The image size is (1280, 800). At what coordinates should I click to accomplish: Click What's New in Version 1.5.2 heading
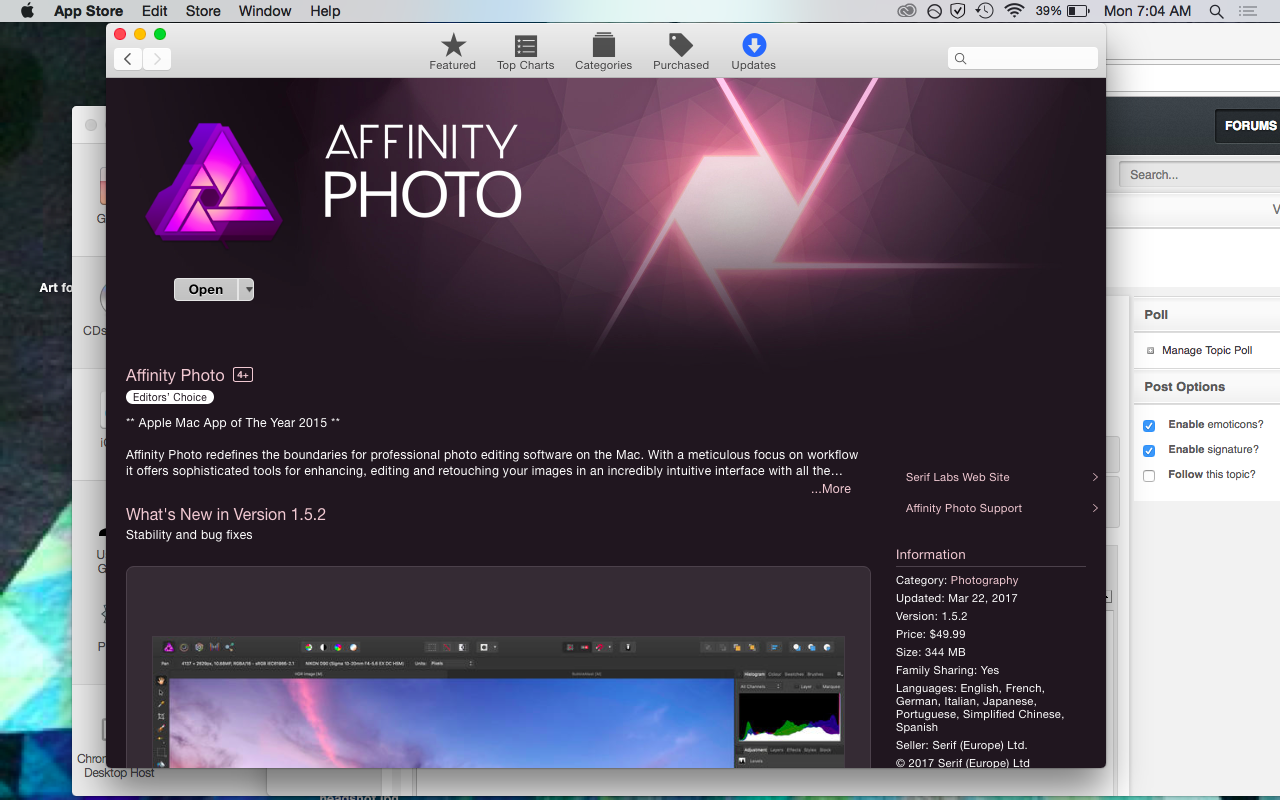pos(226,514)
